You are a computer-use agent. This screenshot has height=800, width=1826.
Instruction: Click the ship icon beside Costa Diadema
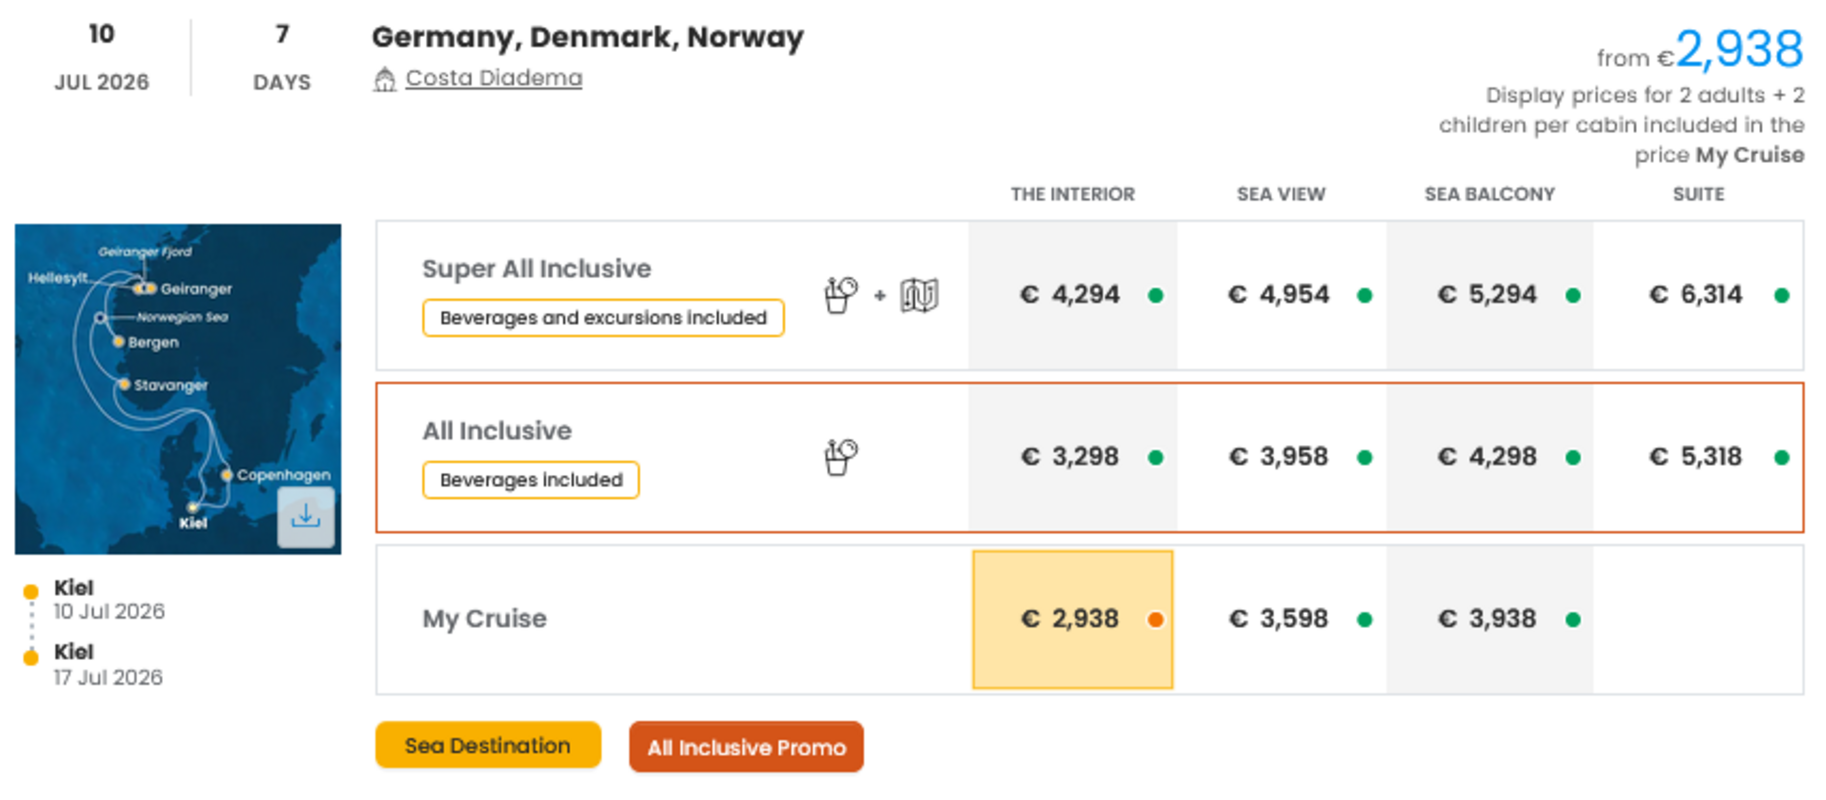385,79
